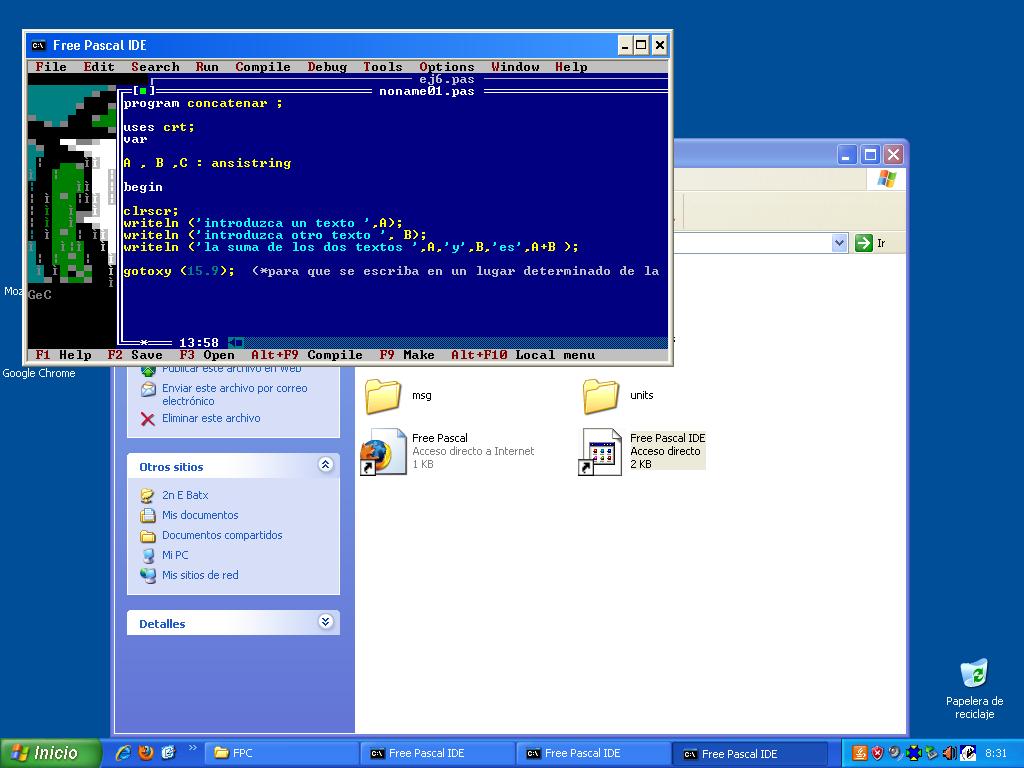Click the Inicio start button
The width and height of the screenshot is (1024, 768).
[51, 753]
